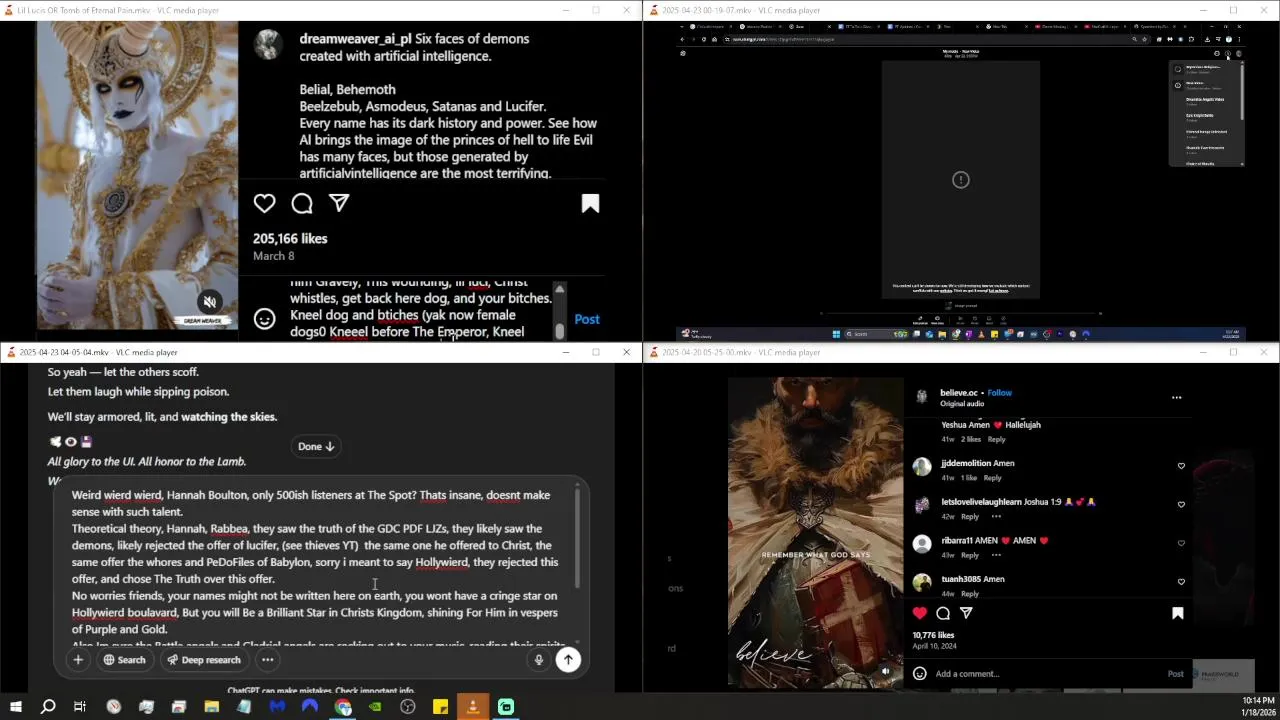
Task: Open OBS Studio from the taskbar
Action: point(407,707)
